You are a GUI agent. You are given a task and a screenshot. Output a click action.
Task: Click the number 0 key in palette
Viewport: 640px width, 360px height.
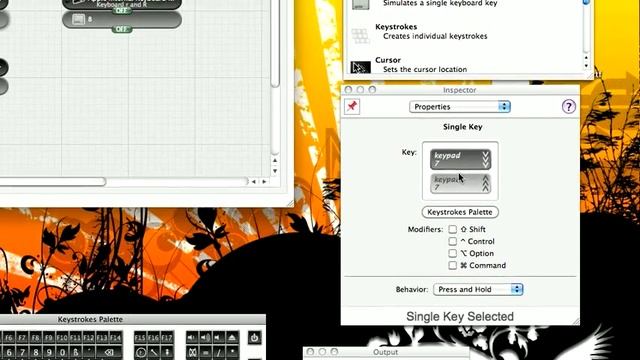click(62, 352)
